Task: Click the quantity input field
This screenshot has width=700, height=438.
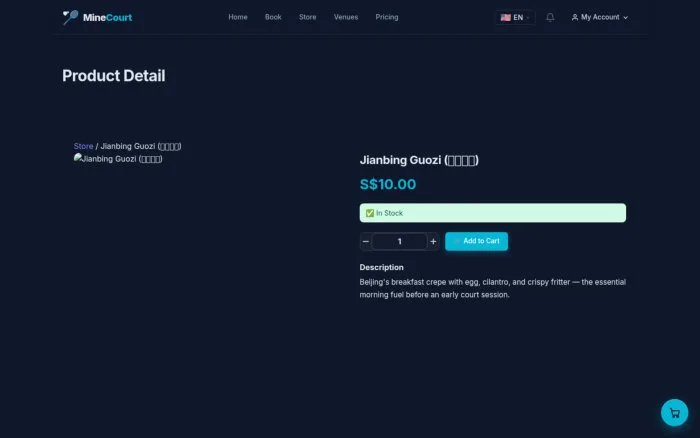Action: click(399, 242)
